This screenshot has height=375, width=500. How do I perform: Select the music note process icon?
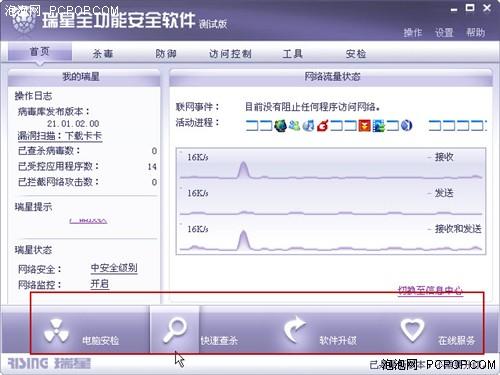coord(308,126)
